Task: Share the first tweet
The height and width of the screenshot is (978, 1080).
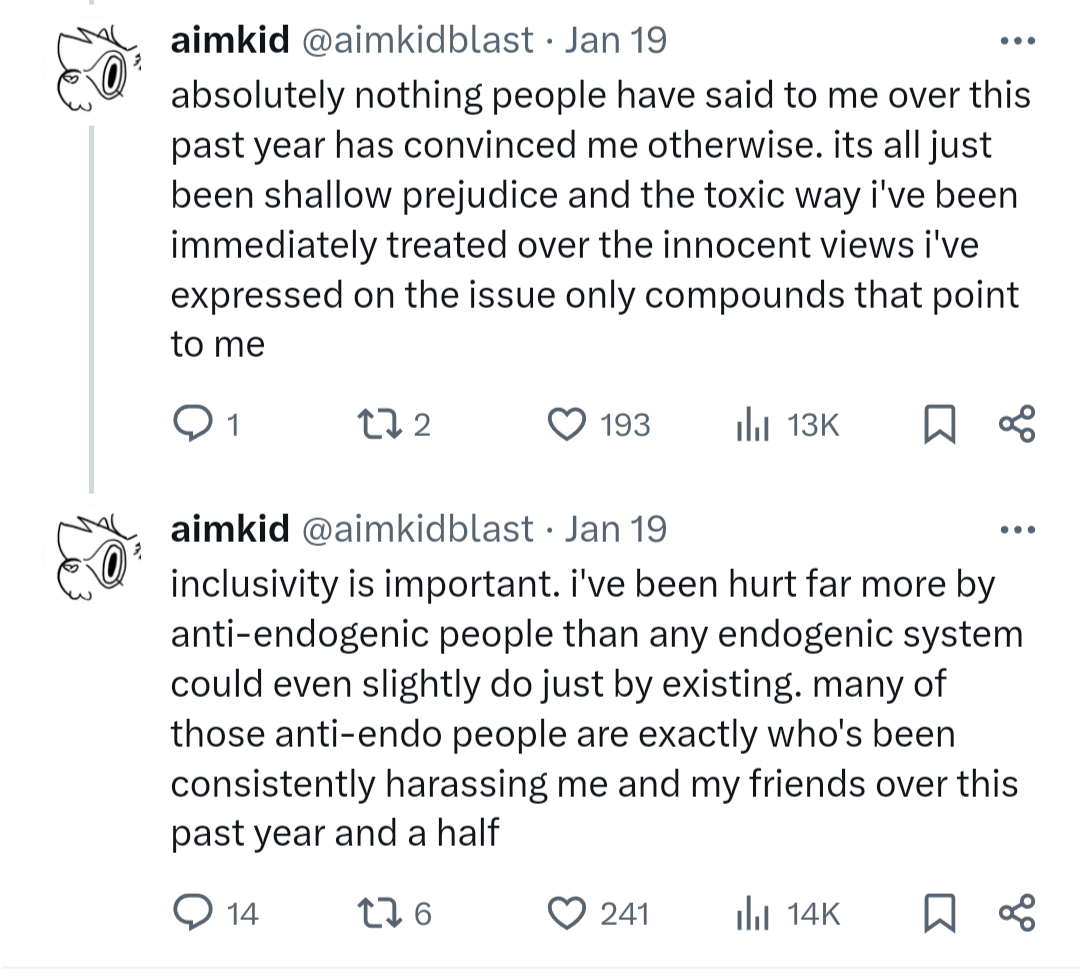Action: pos(1017,425)
